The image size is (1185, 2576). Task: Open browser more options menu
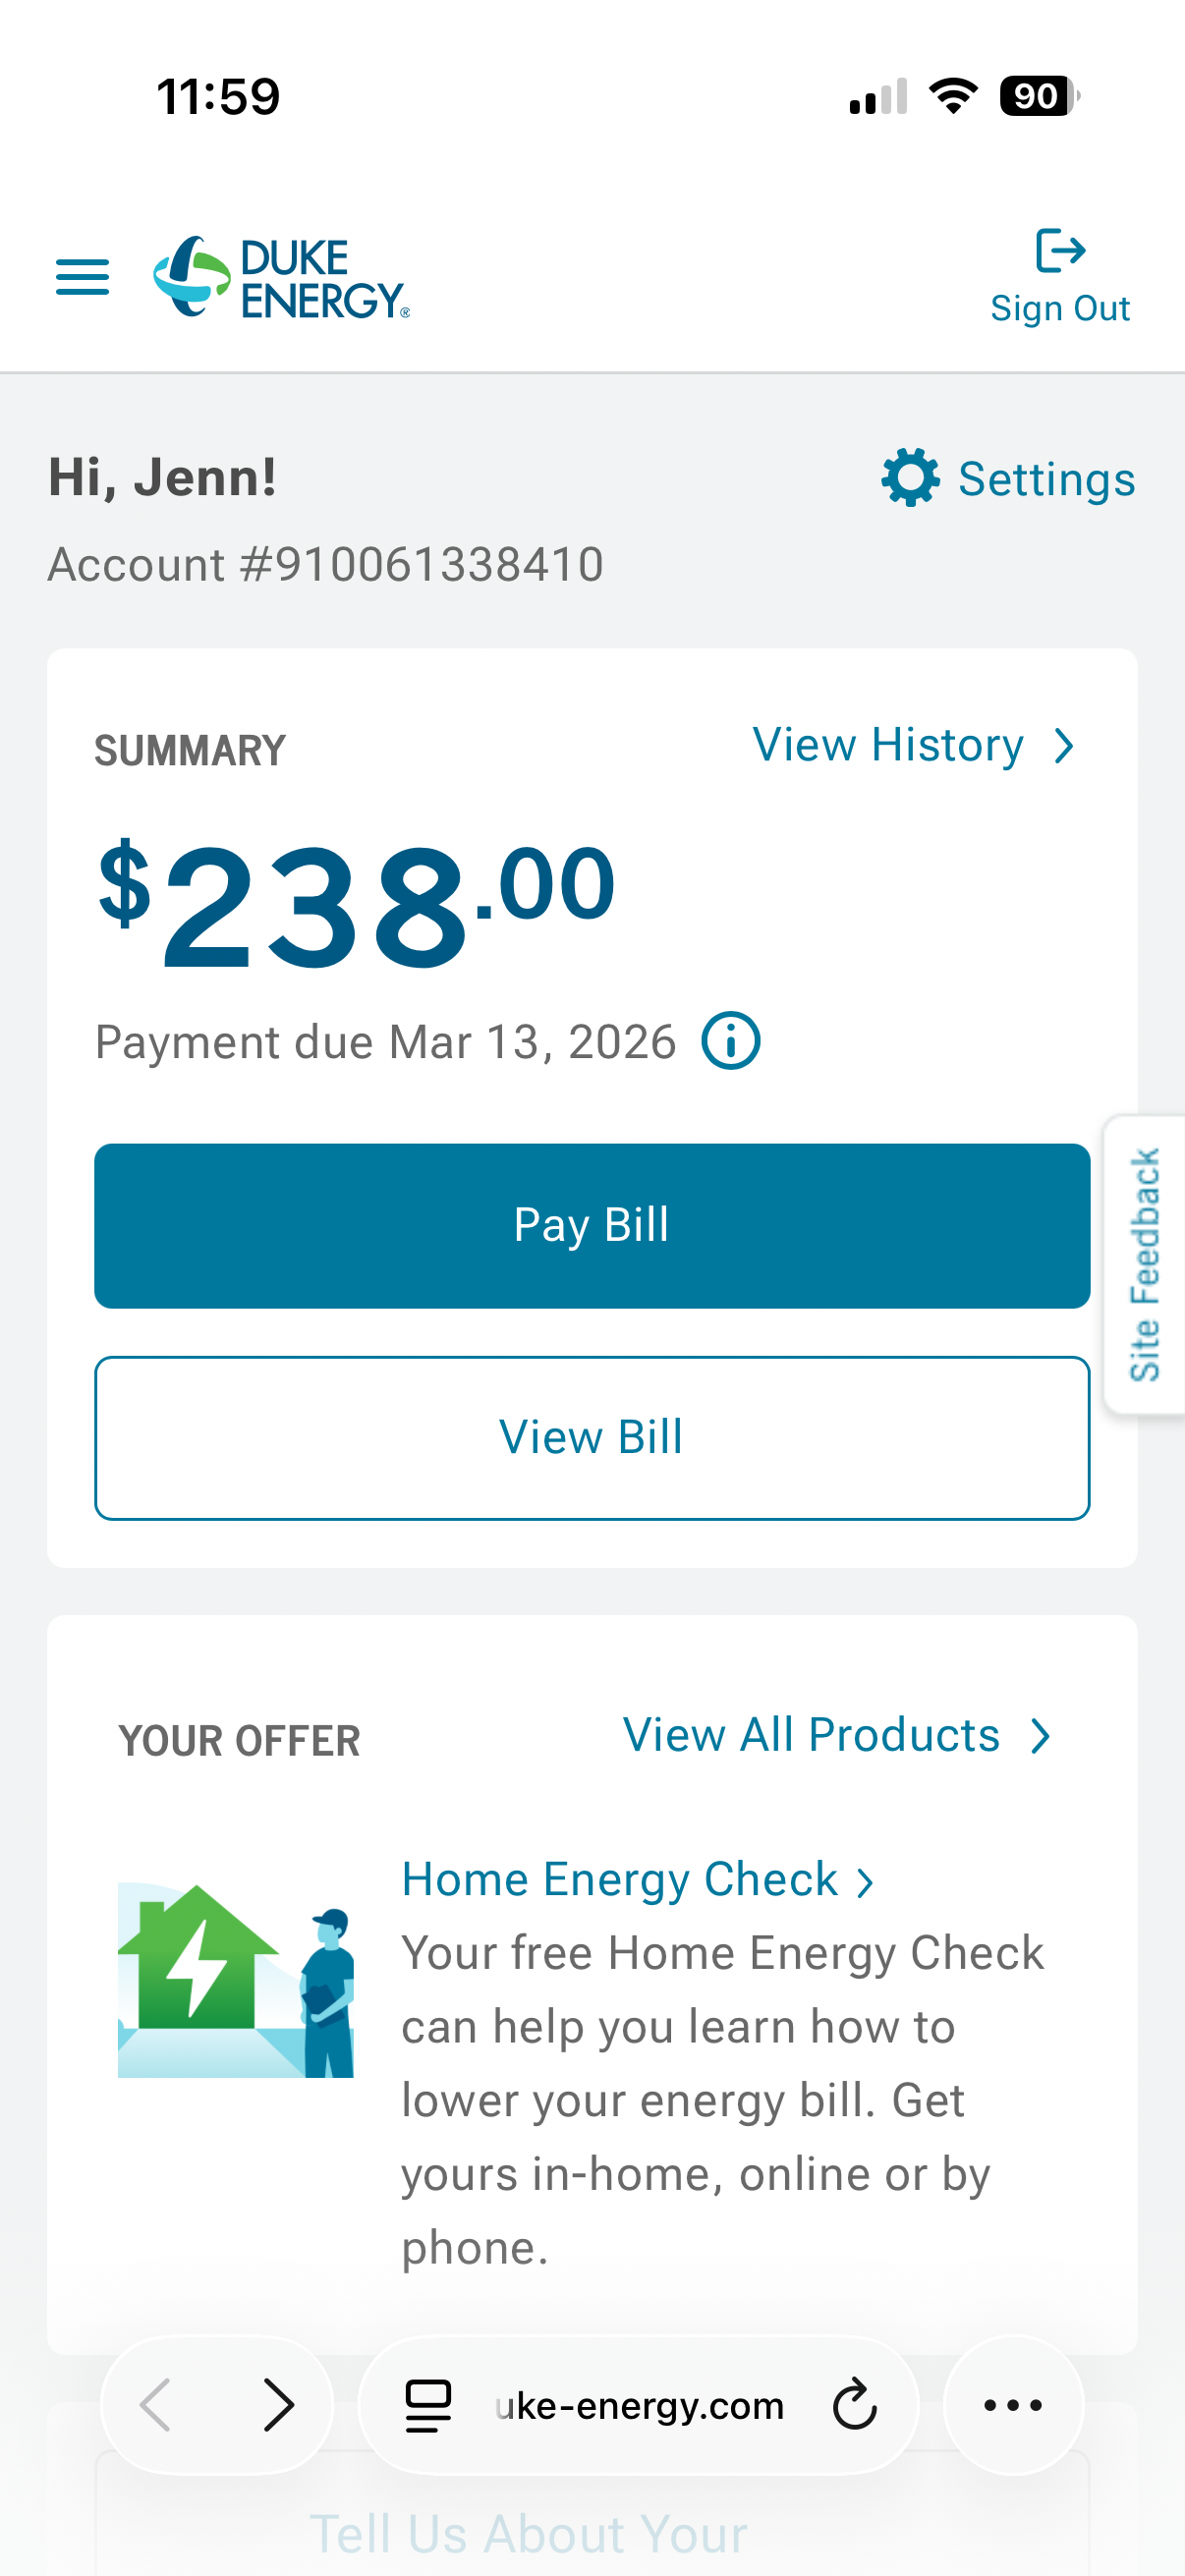coord(1013,2404)
